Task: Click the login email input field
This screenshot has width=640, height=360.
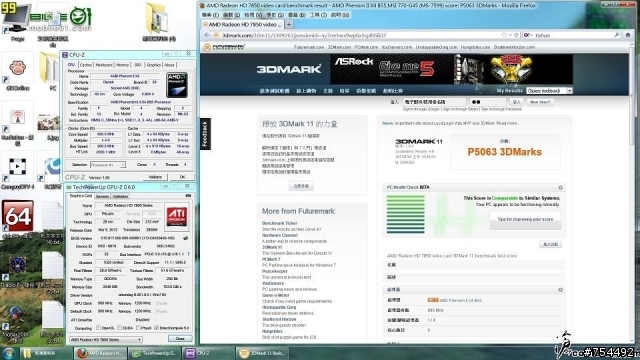Action: 434,102
